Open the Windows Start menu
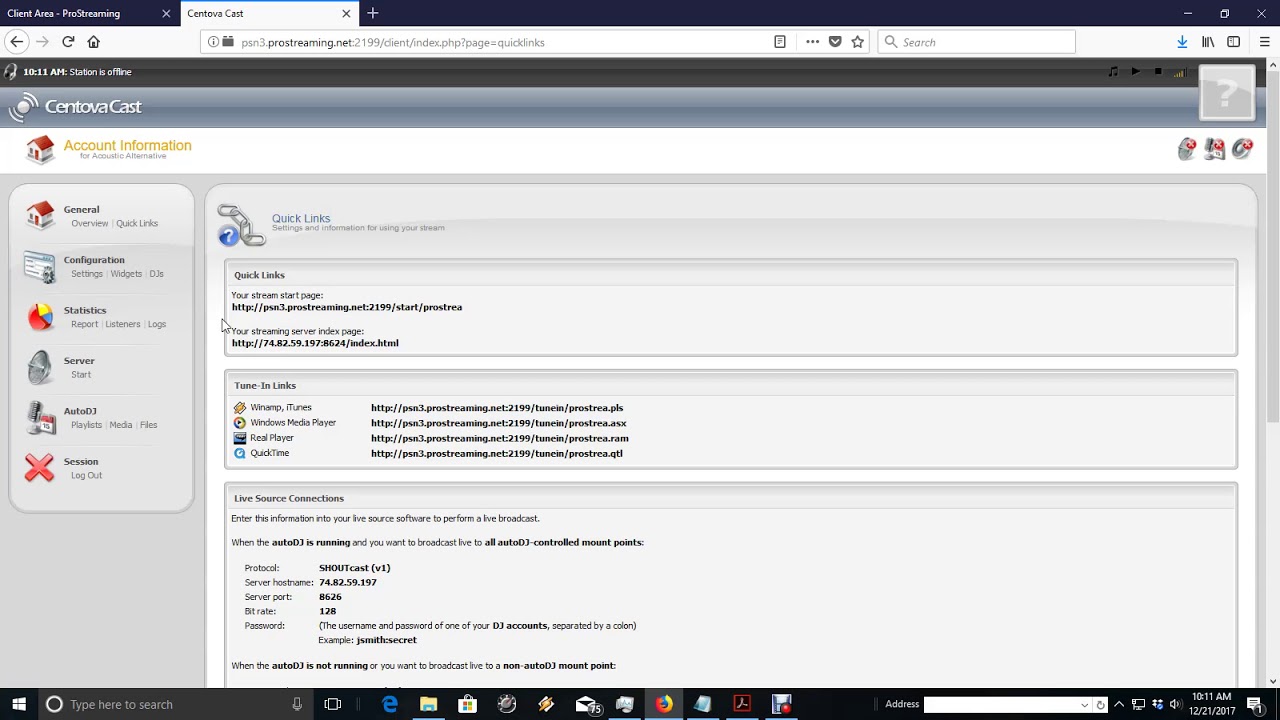The height and width of the screenshot is (720, 1280). point(18,704)
